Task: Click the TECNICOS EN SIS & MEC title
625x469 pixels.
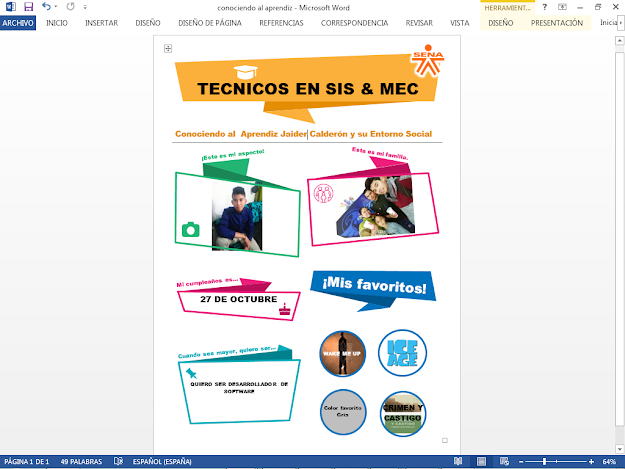Action: tap(308, 89)
